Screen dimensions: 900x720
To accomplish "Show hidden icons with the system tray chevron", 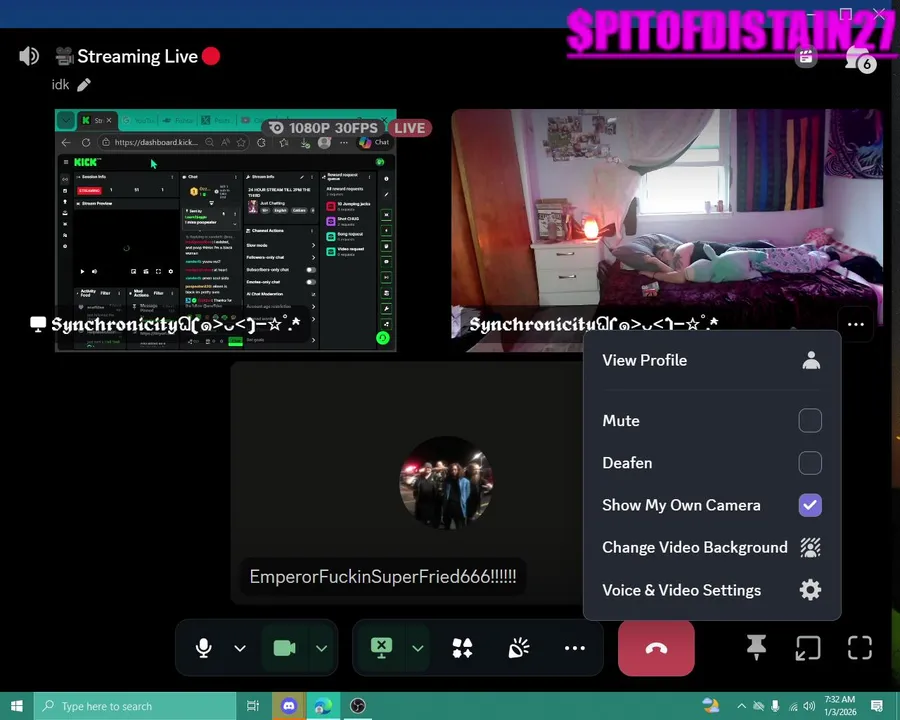I will 741,706.
